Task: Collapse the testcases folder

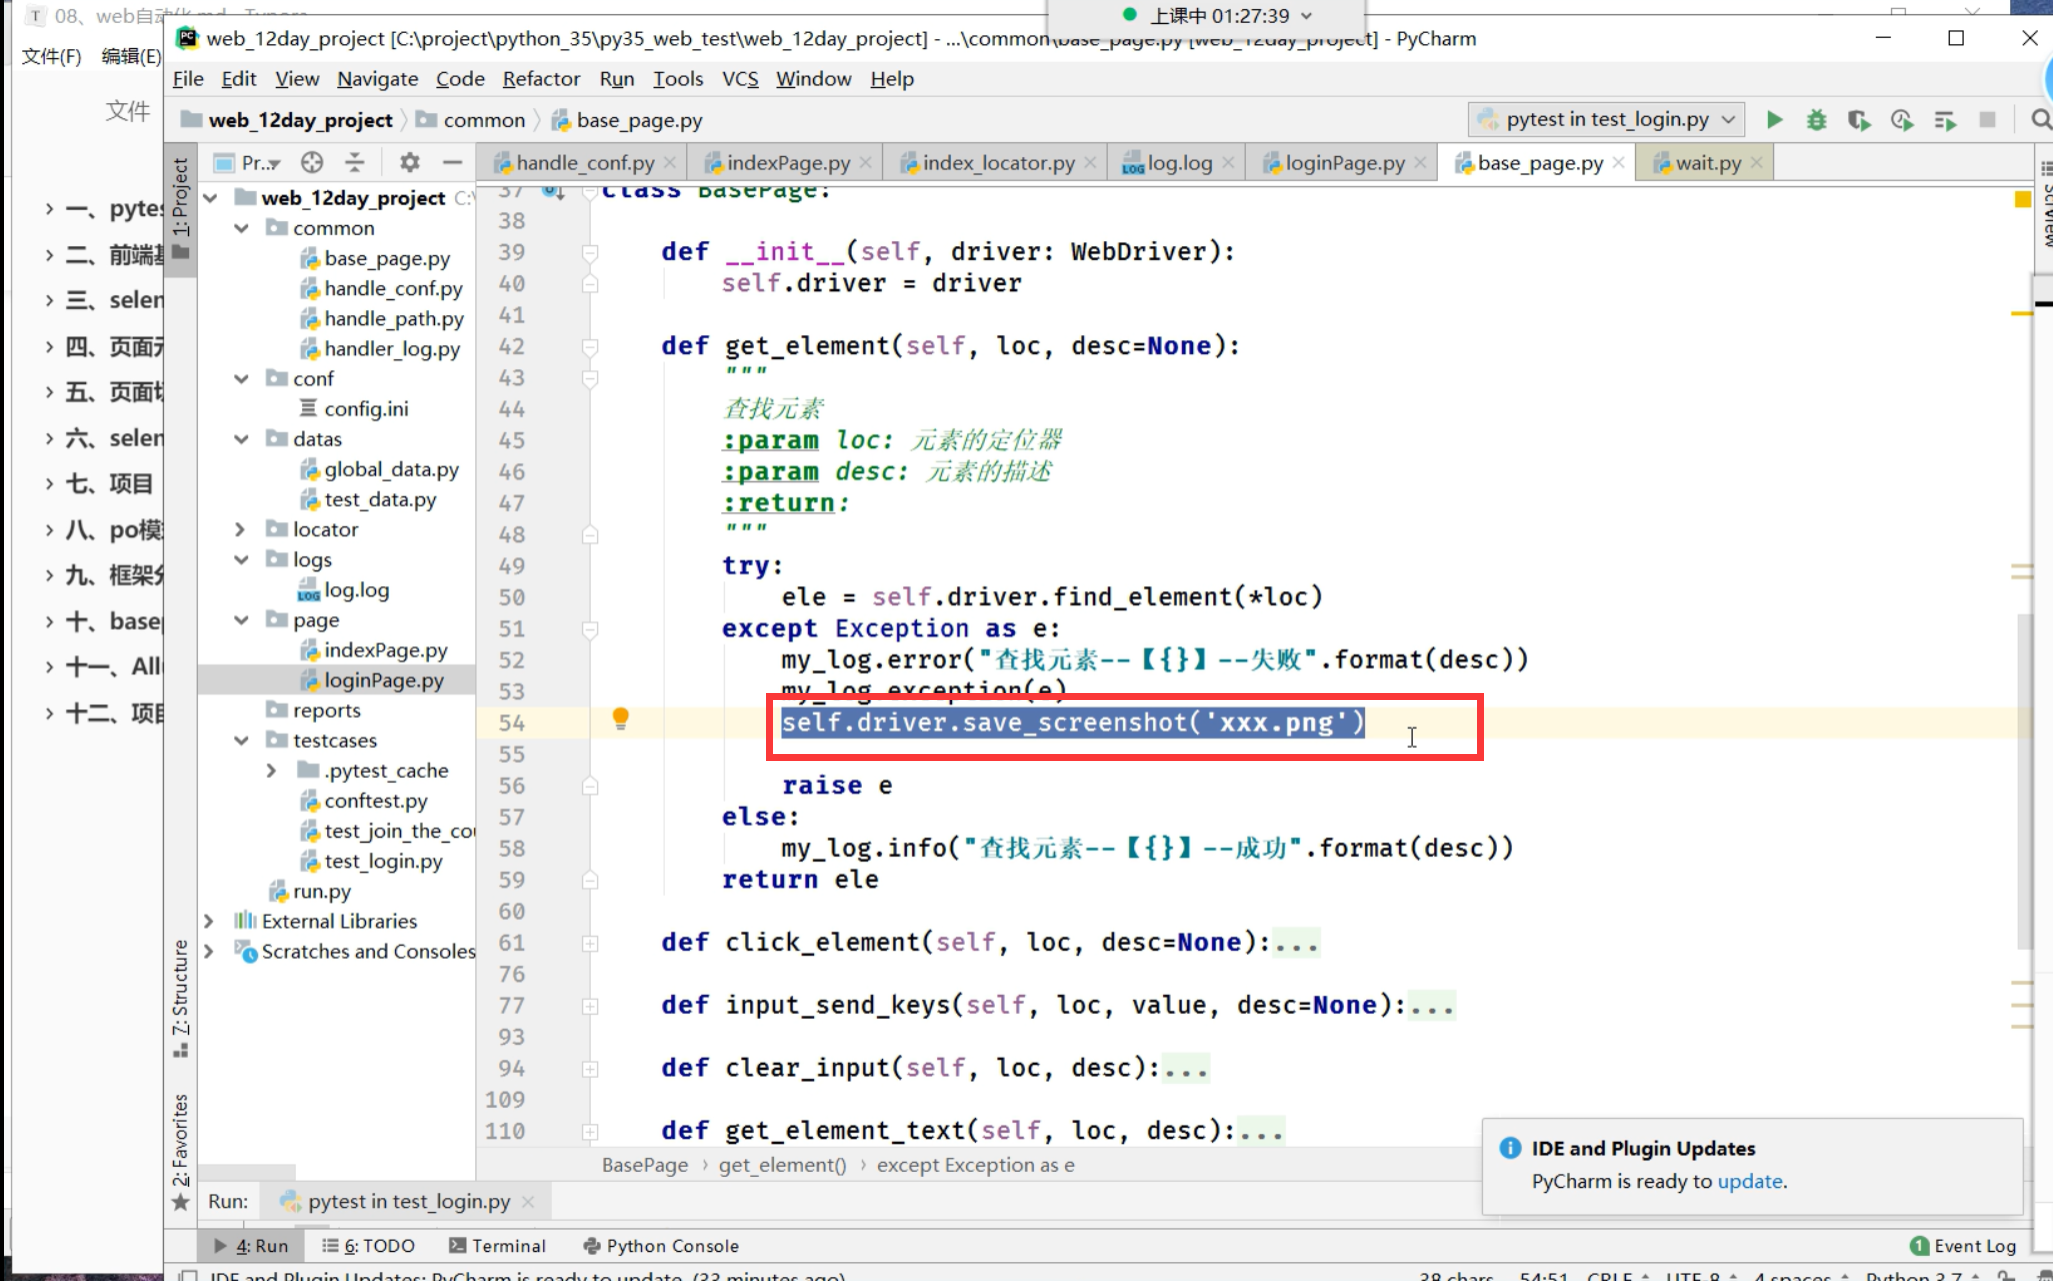Action: click(240, 740)
